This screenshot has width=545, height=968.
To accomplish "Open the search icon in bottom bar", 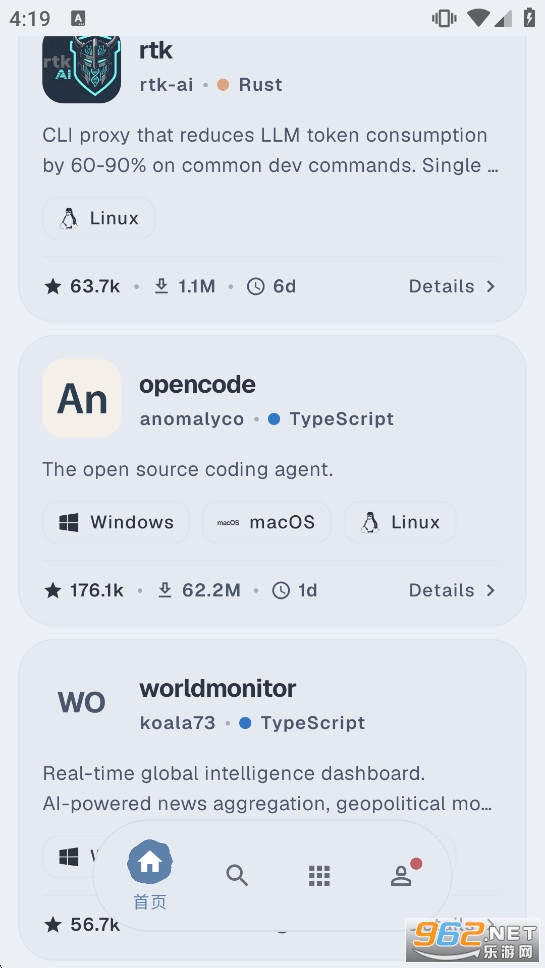I will [237, 875].
